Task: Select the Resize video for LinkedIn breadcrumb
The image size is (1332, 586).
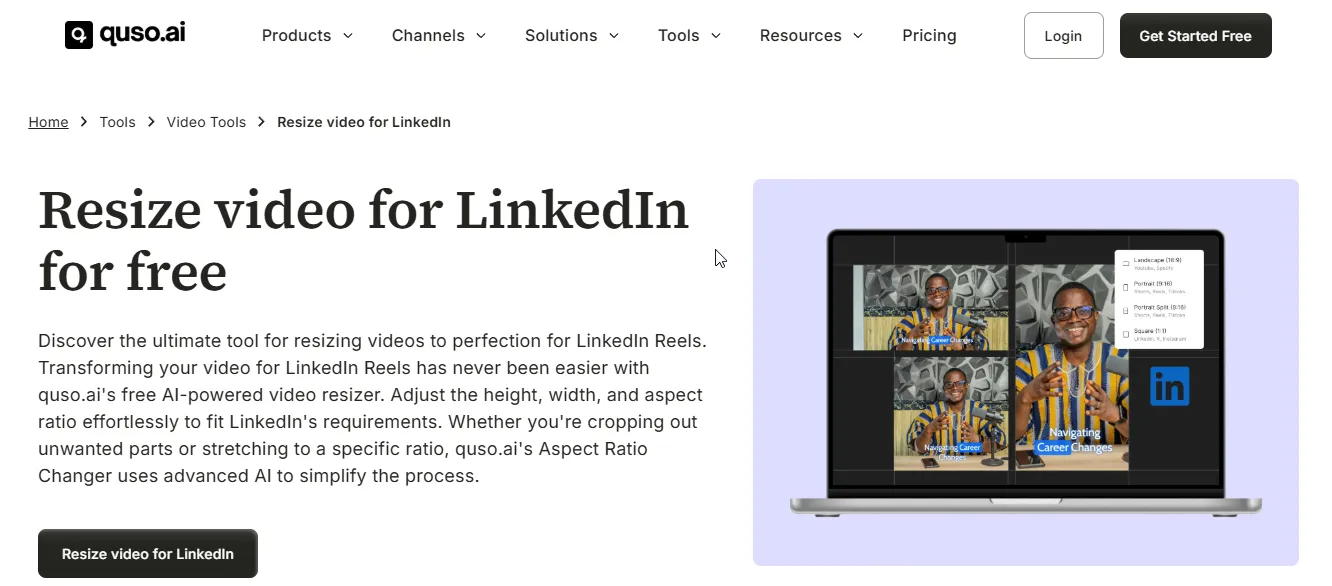Action: (x=364, y=122)
